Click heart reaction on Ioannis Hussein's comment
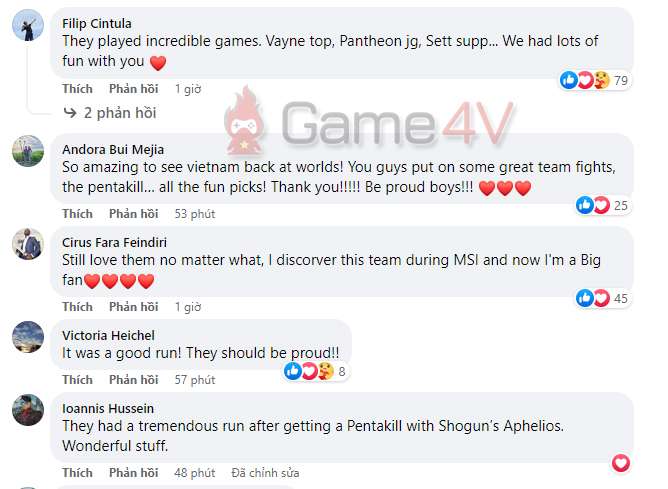This screenshot has height=489, width=668. tap(621, 463)
